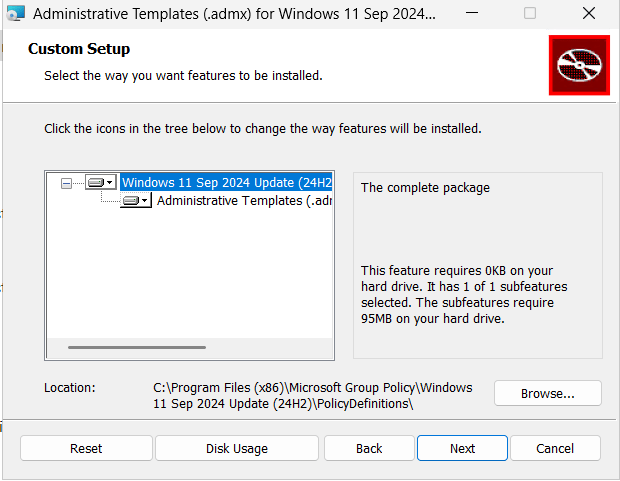Open install dropdown arrow for Administrative Templates

coord(145,201)
